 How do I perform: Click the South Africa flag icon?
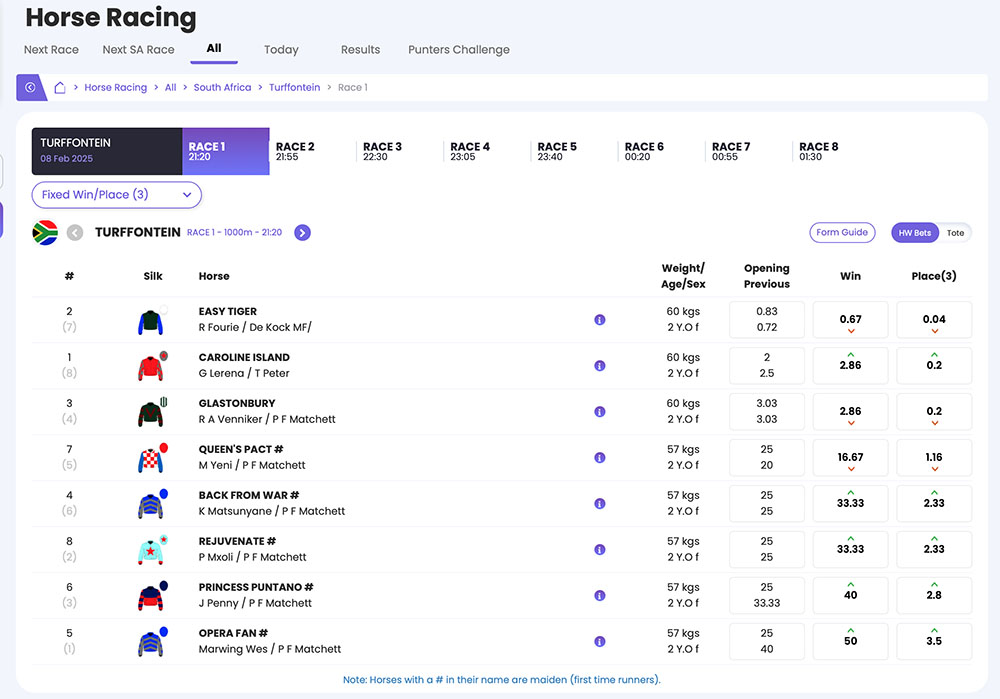(45, 233)
